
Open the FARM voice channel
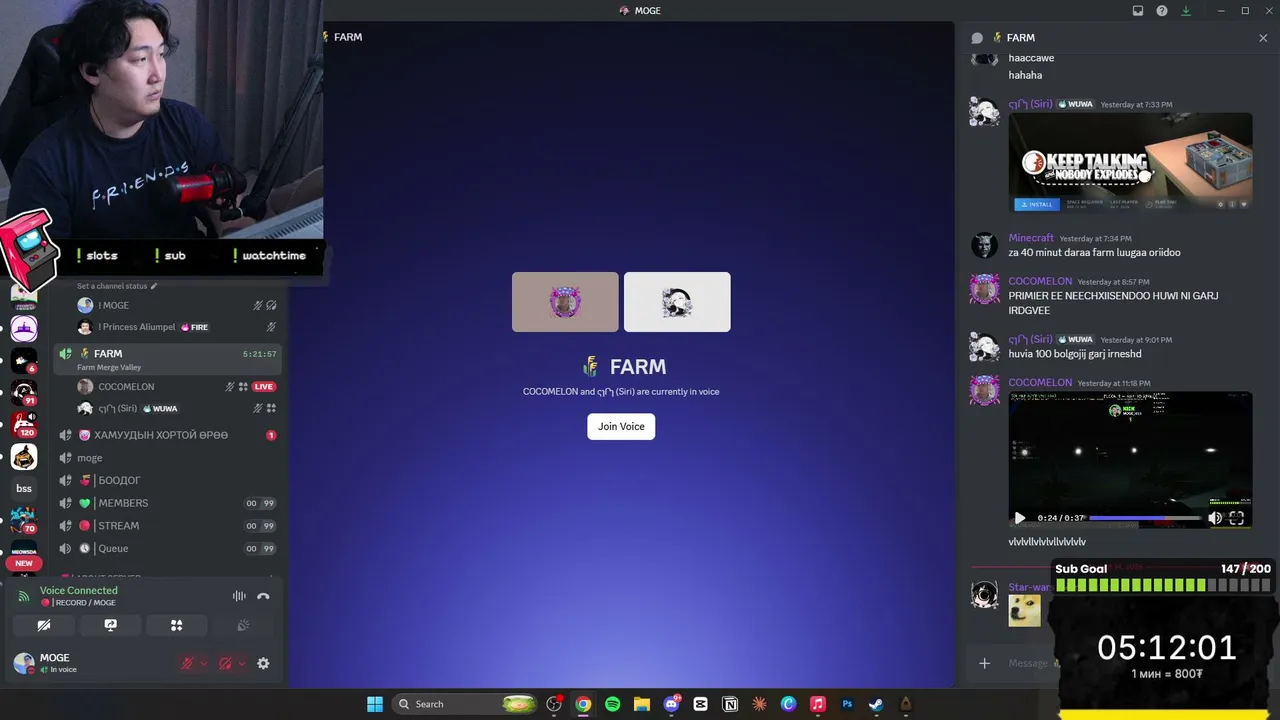168,358
